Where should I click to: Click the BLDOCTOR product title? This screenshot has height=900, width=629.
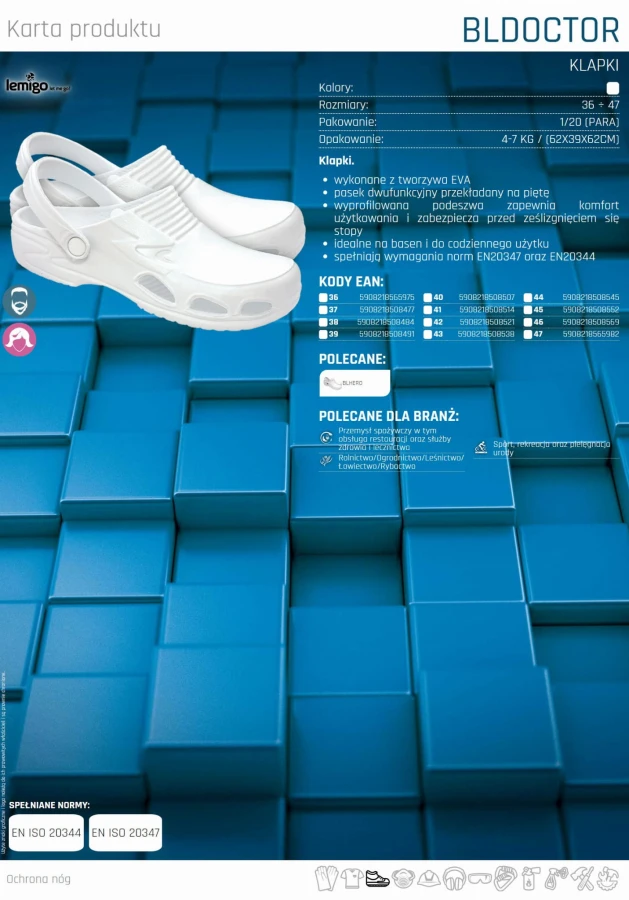click(541, 30)
